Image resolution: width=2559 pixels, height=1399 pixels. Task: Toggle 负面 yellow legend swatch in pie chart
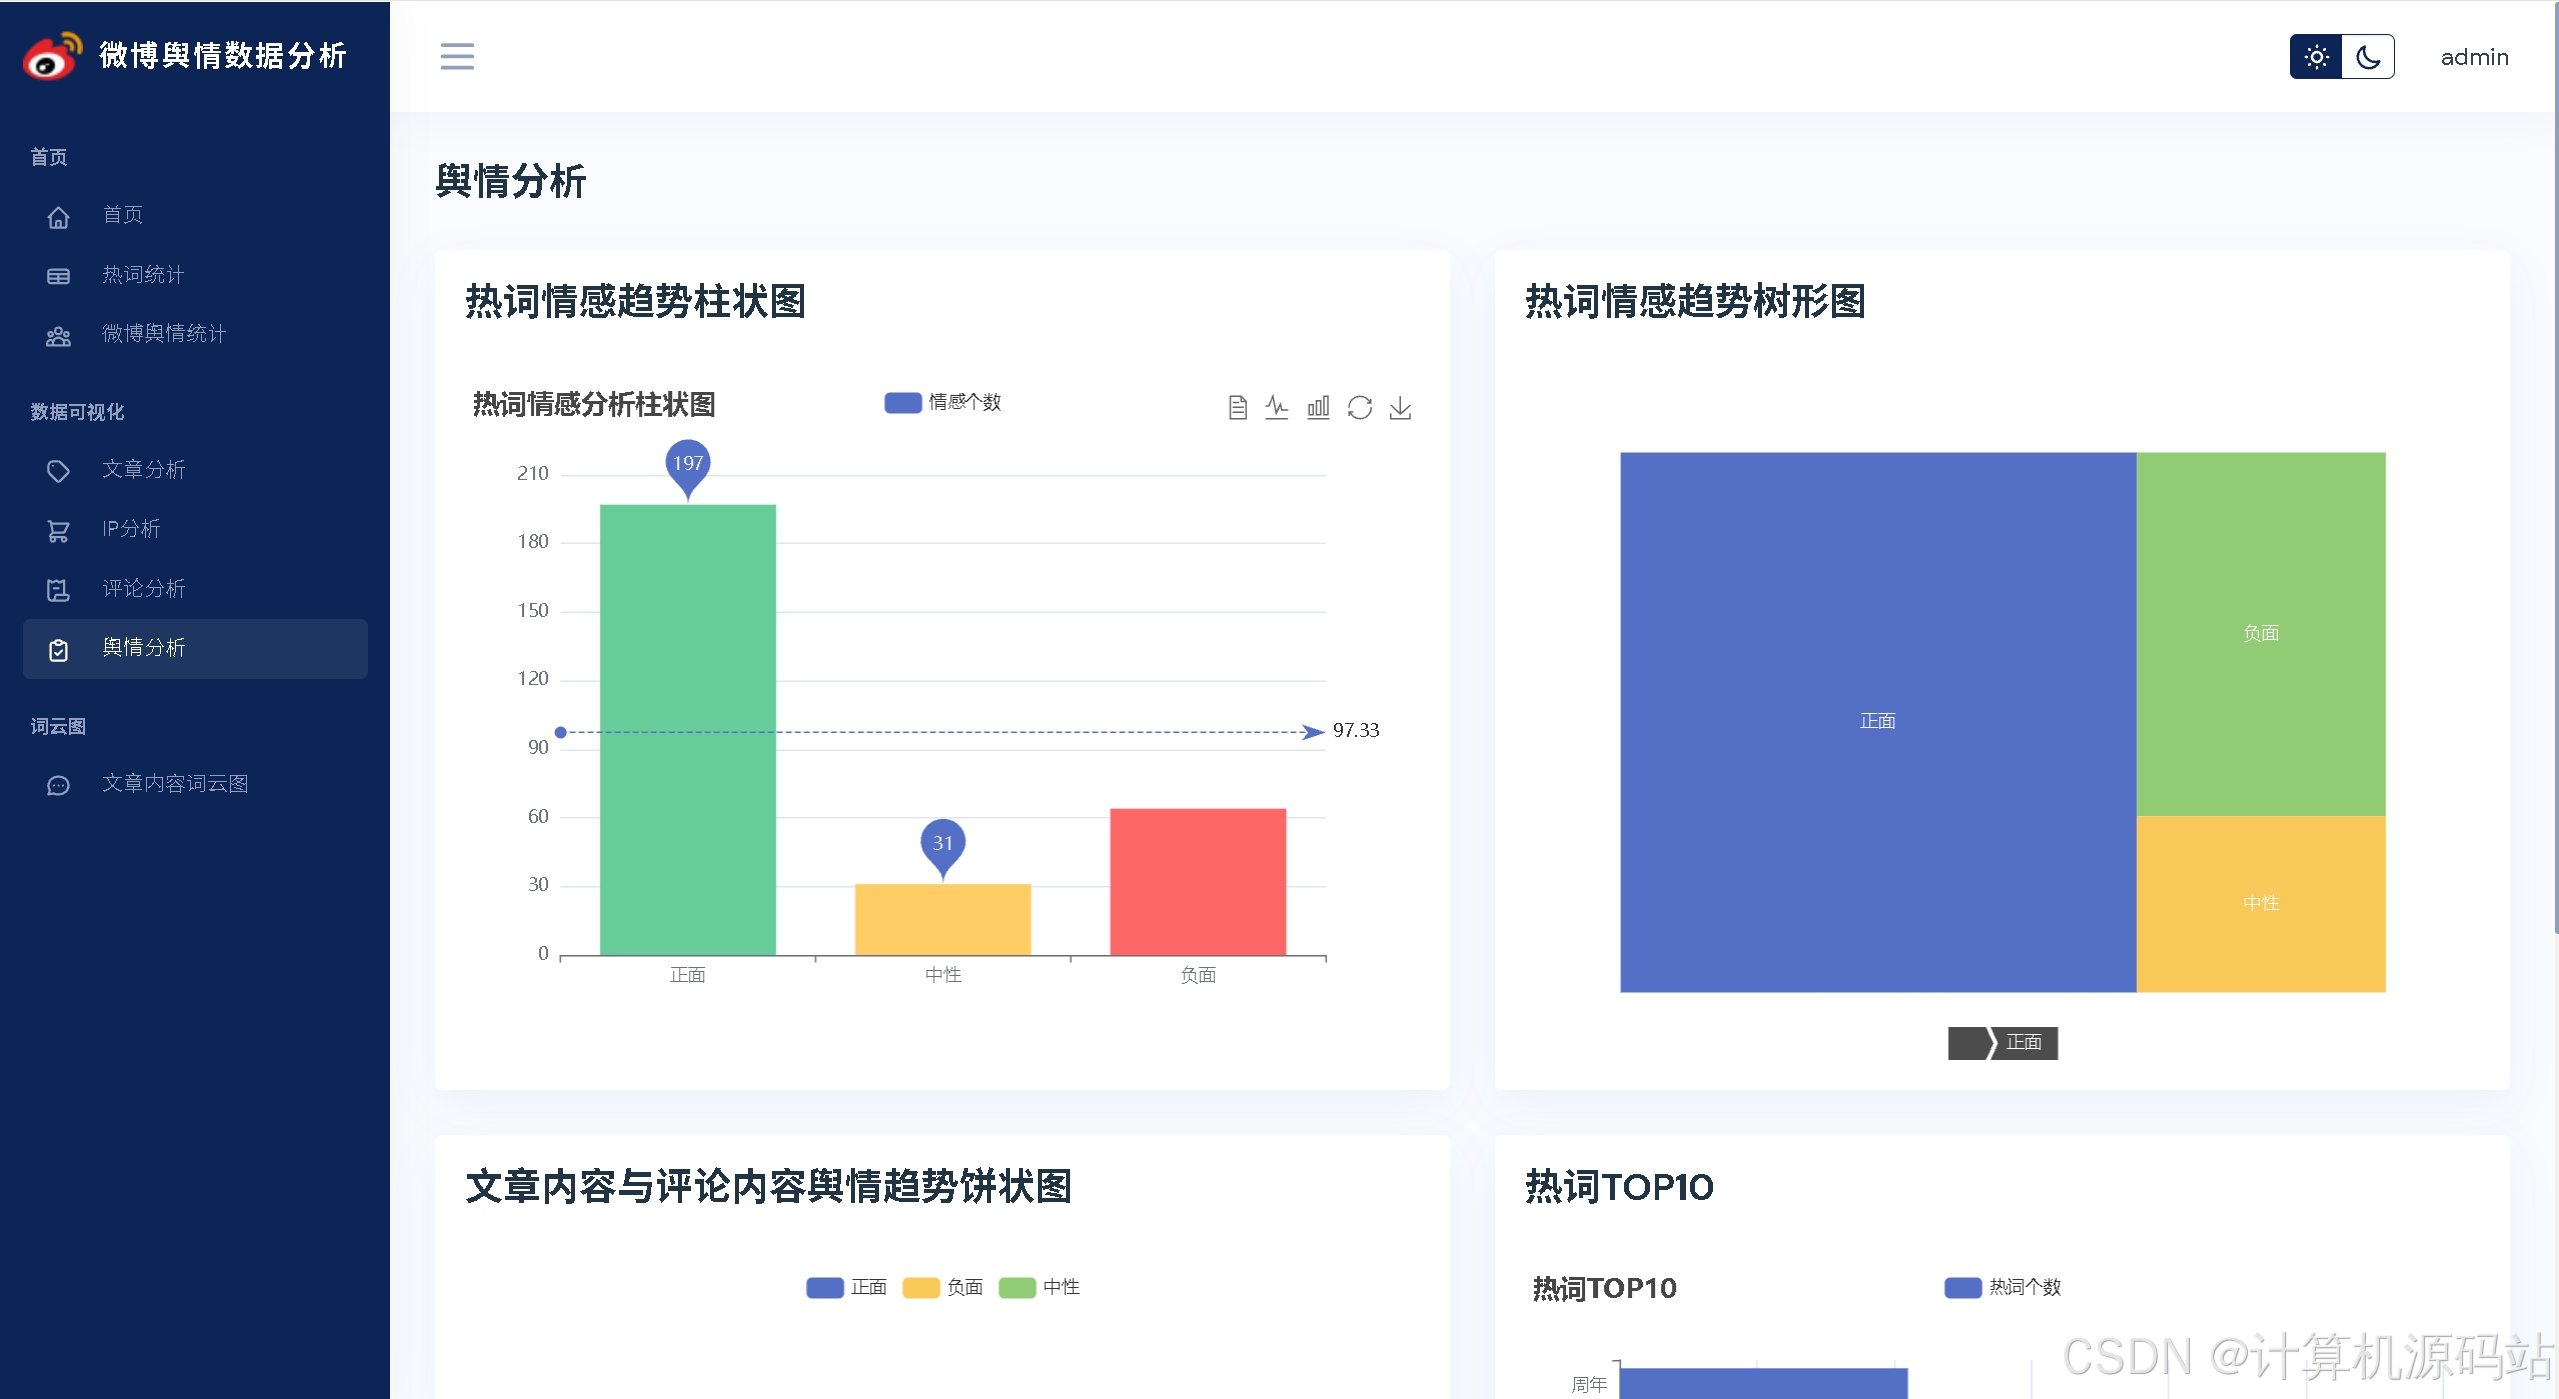pyautogui.click(x=920, y=1287)
